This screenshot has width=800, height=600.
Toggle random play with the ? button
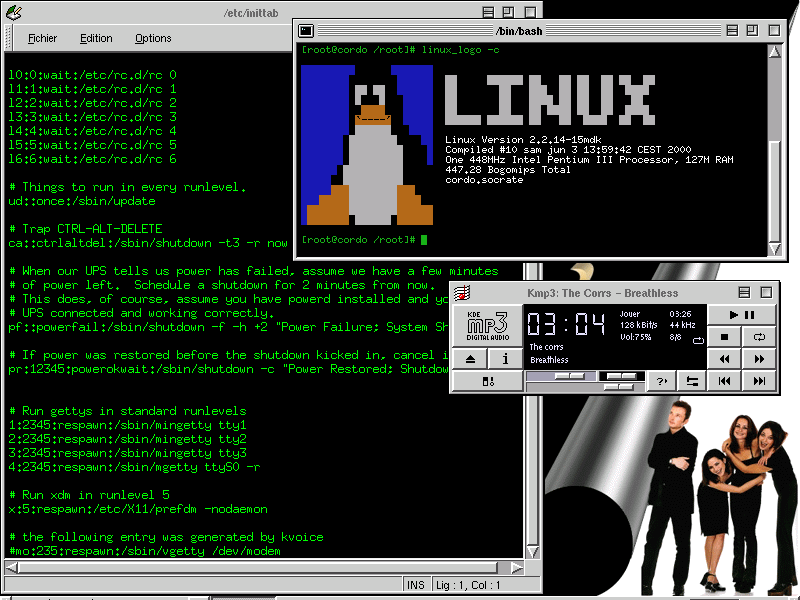662,381
